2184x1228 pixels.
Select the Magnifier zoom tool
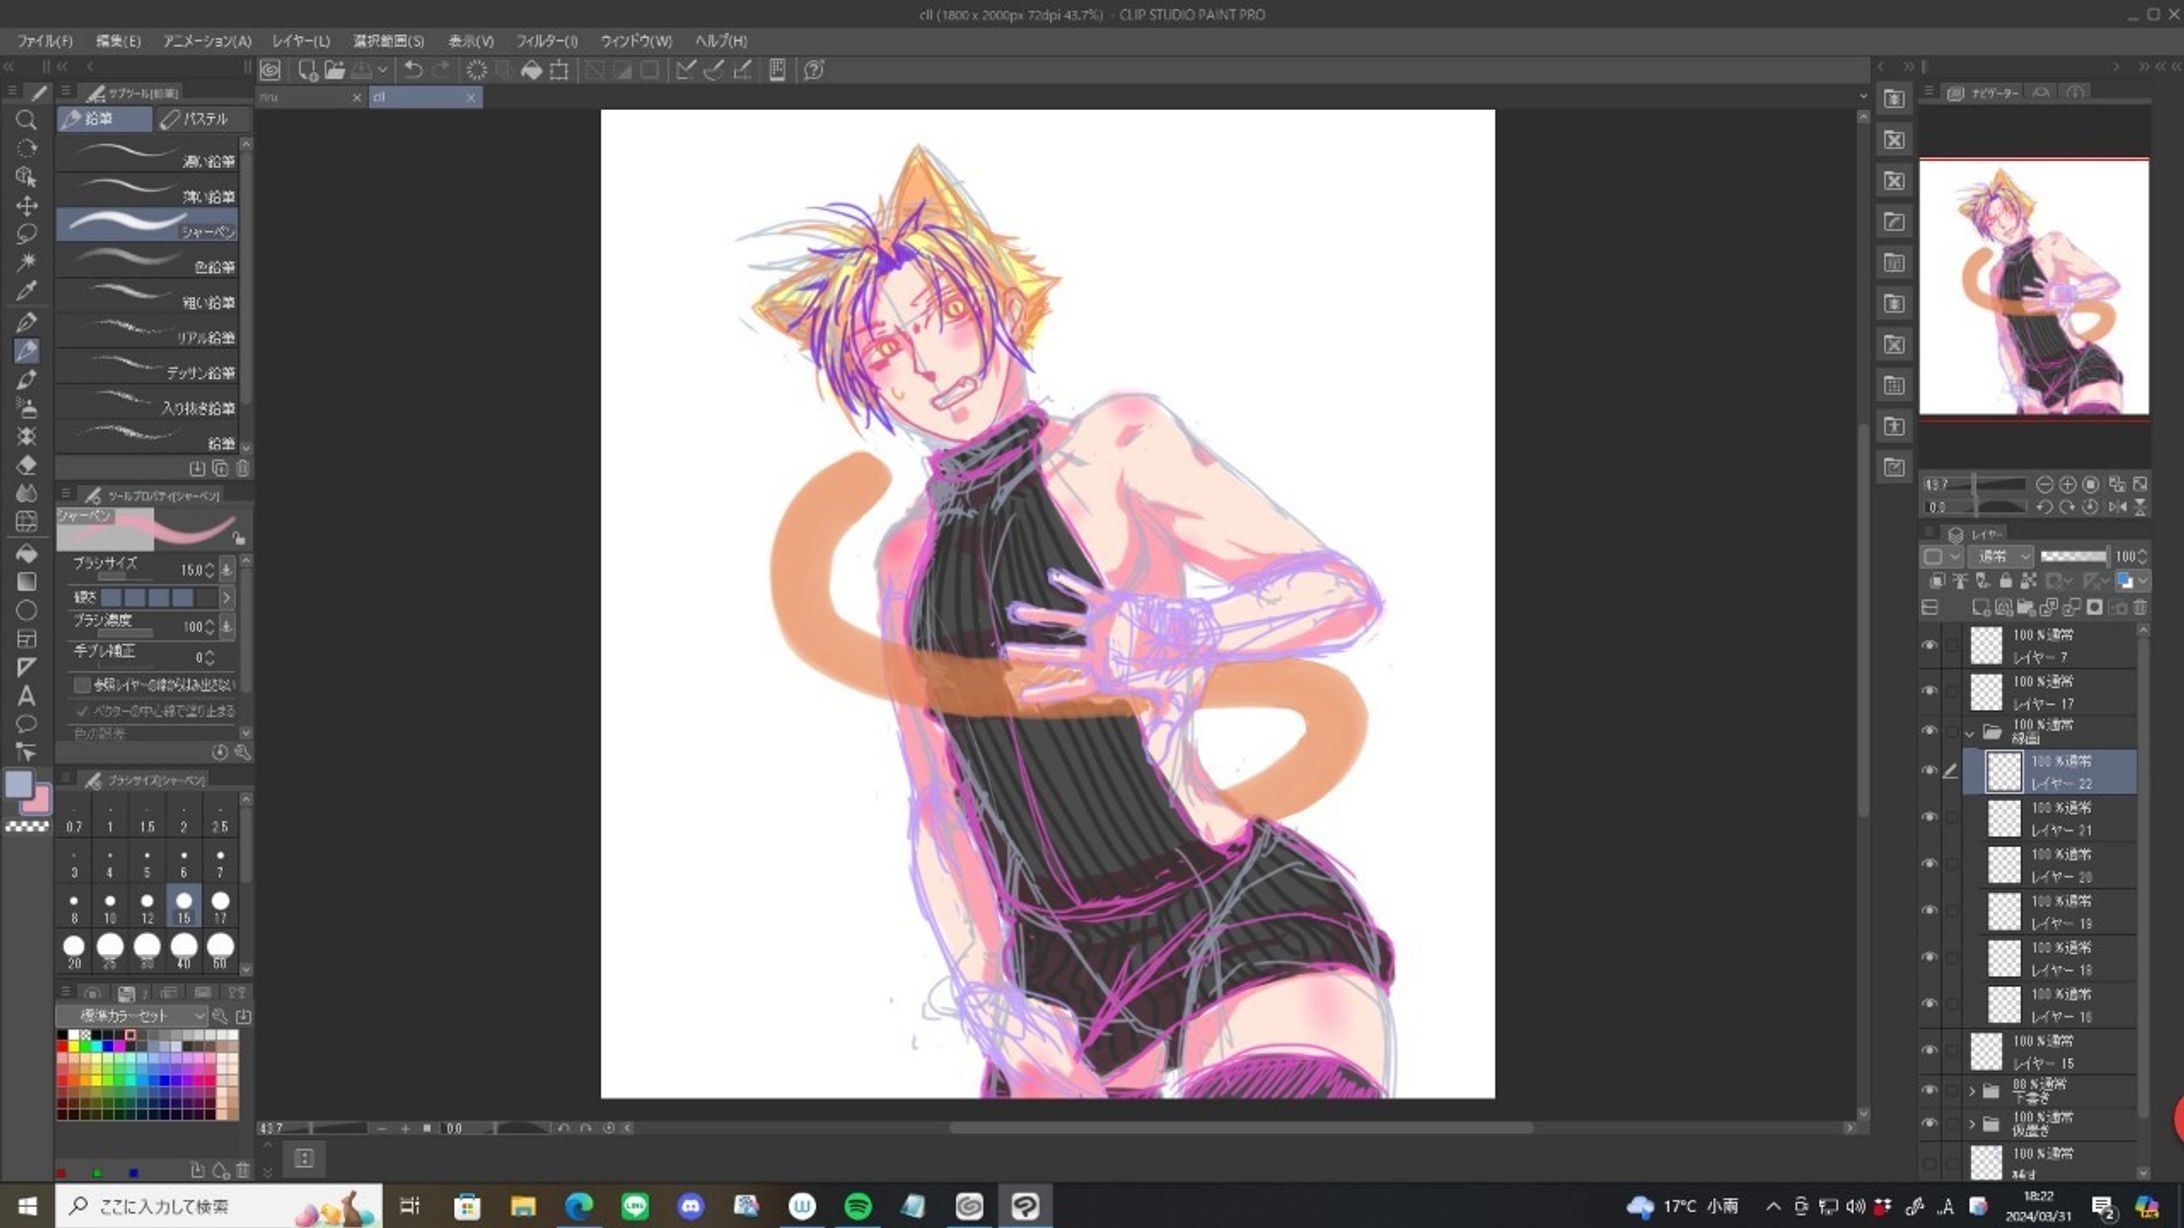[x=27, y=120]
